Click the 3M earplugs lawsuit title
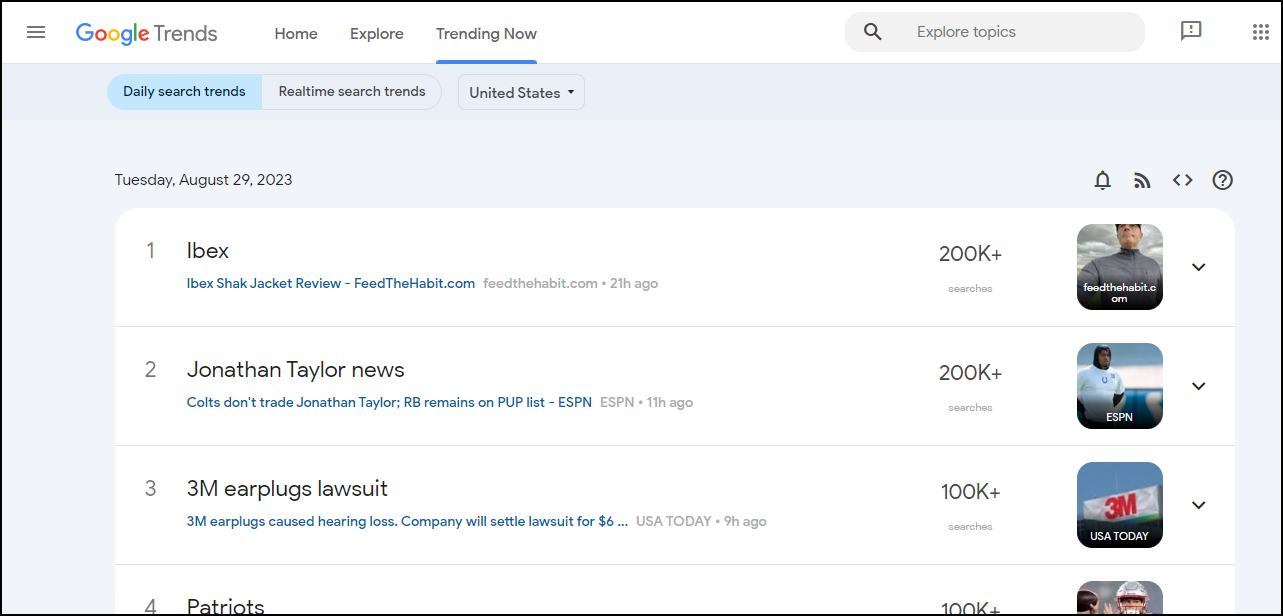Screen dimensions: 1283x616 (287, 488)
